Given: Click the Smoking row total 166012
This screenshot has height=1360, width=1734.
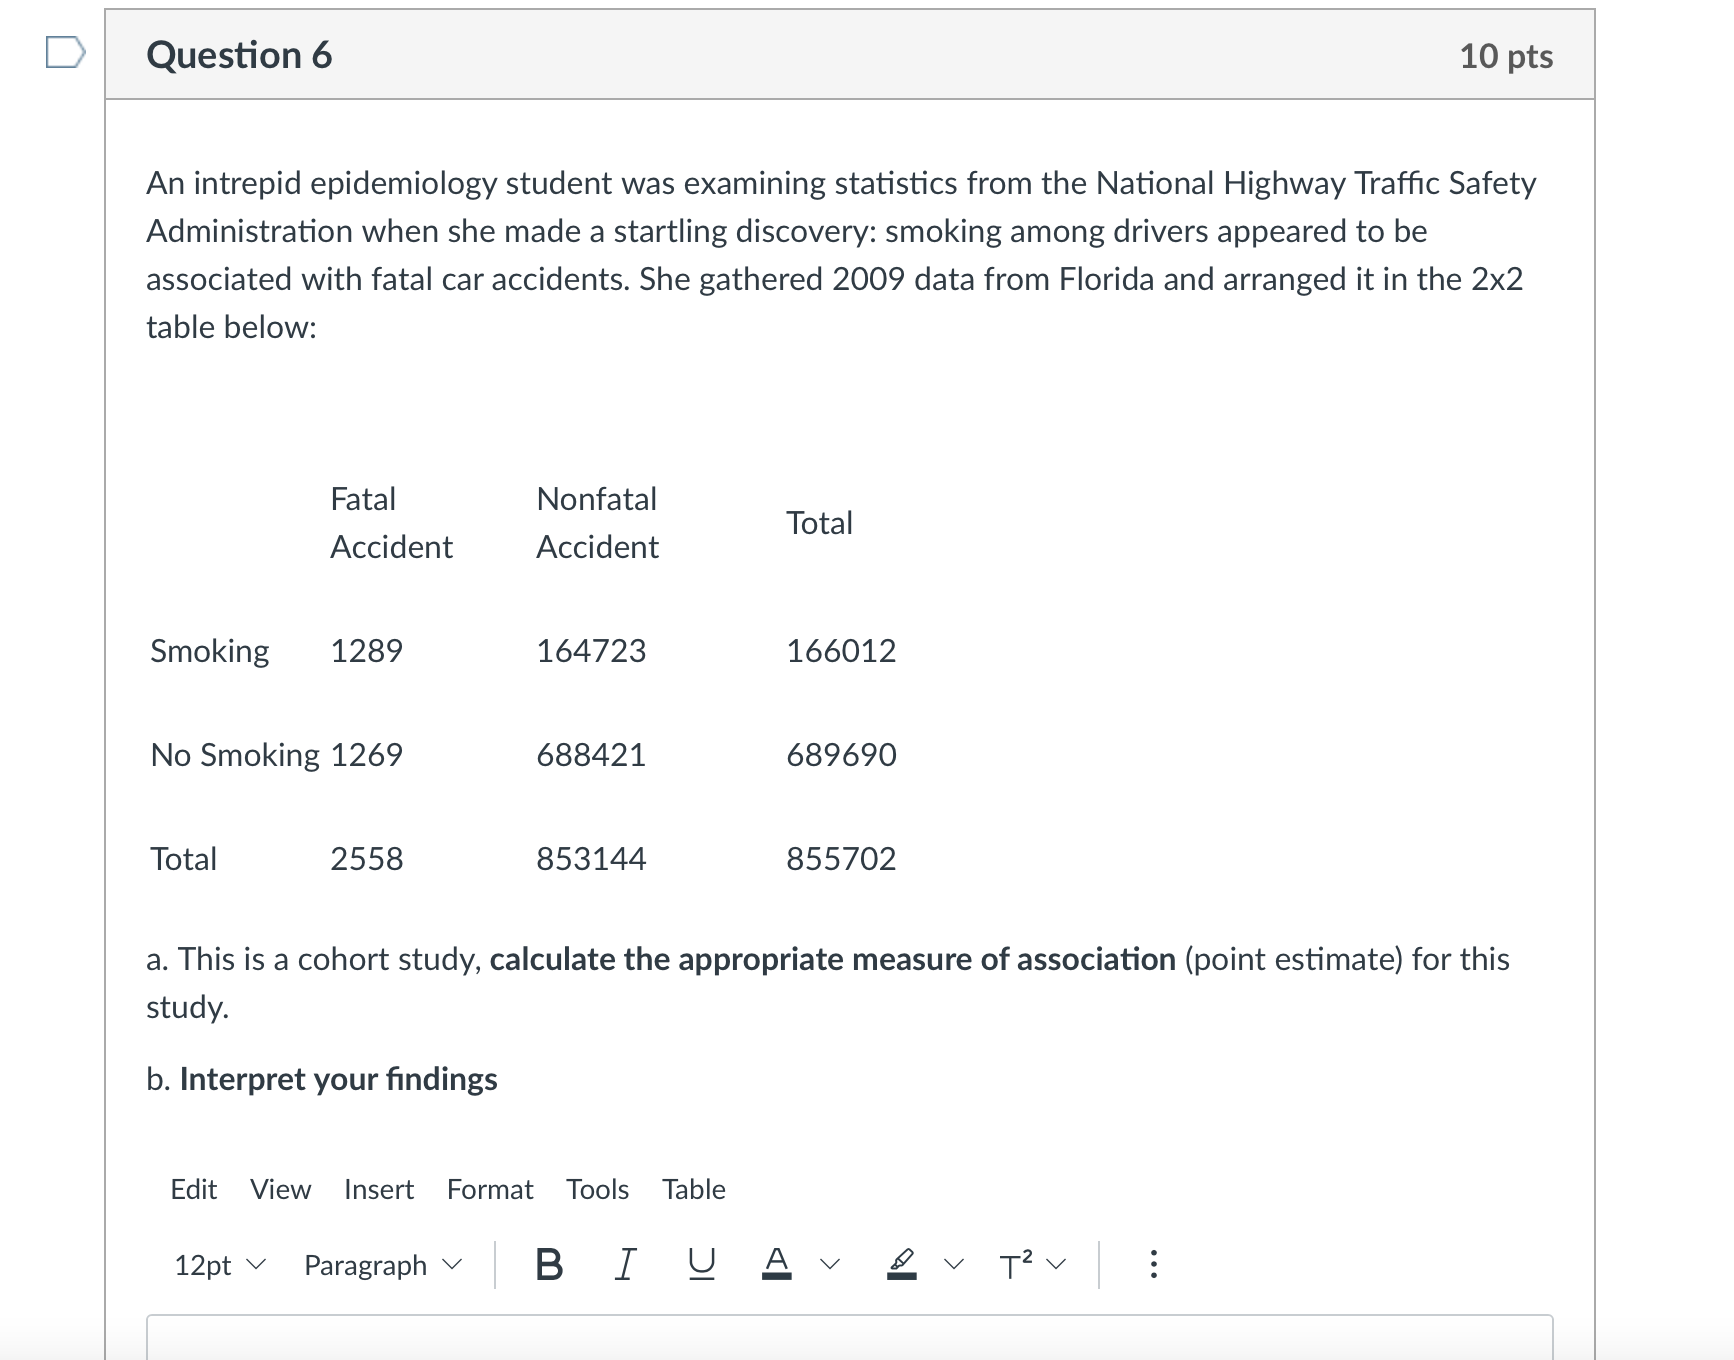Looking at the screenshot, I should [x=841, y=651].
